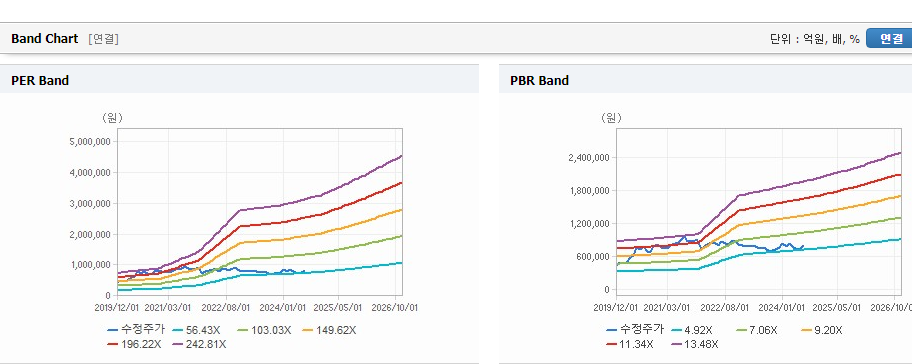Toggle the 9.20X series legend
912x364 pixels.
point(822,330)
